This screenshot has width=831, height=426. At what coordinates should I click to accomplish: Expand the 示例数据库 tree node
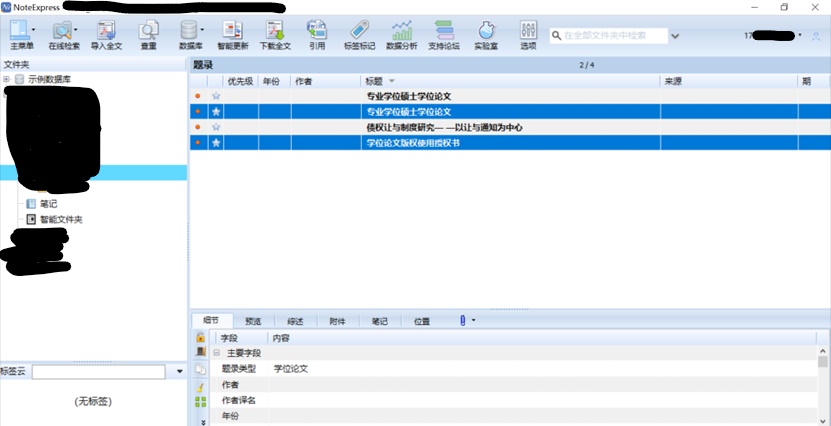click(7, 79)
